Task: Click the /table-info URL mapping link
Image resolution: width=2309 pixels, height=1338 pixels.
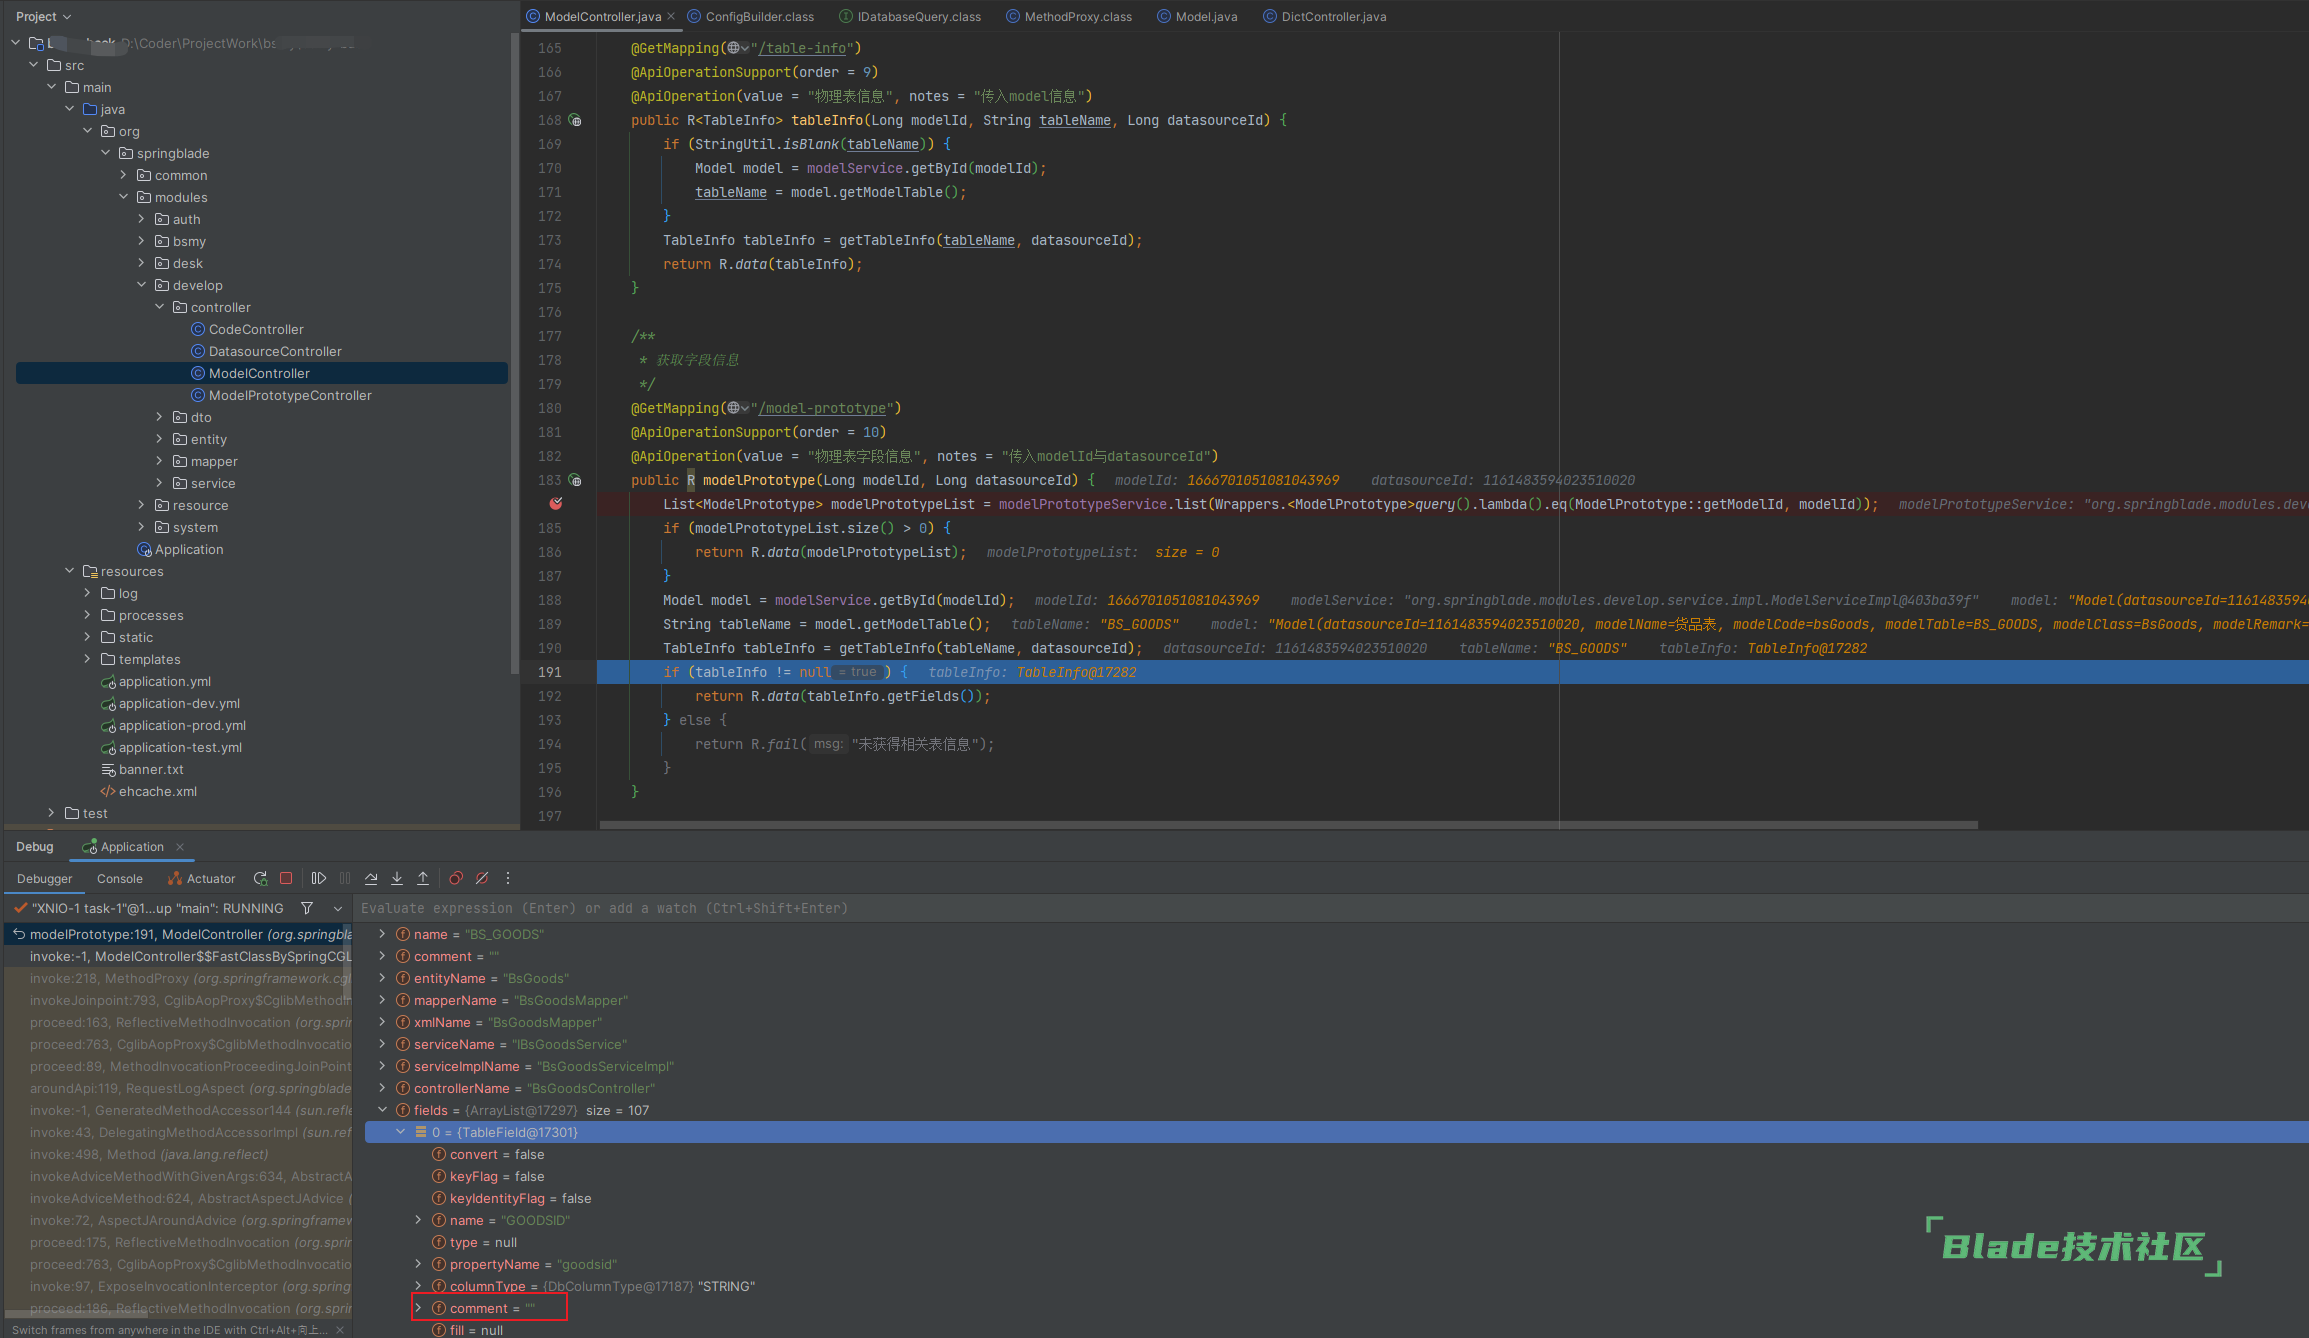Action: [x=804, y=48]
